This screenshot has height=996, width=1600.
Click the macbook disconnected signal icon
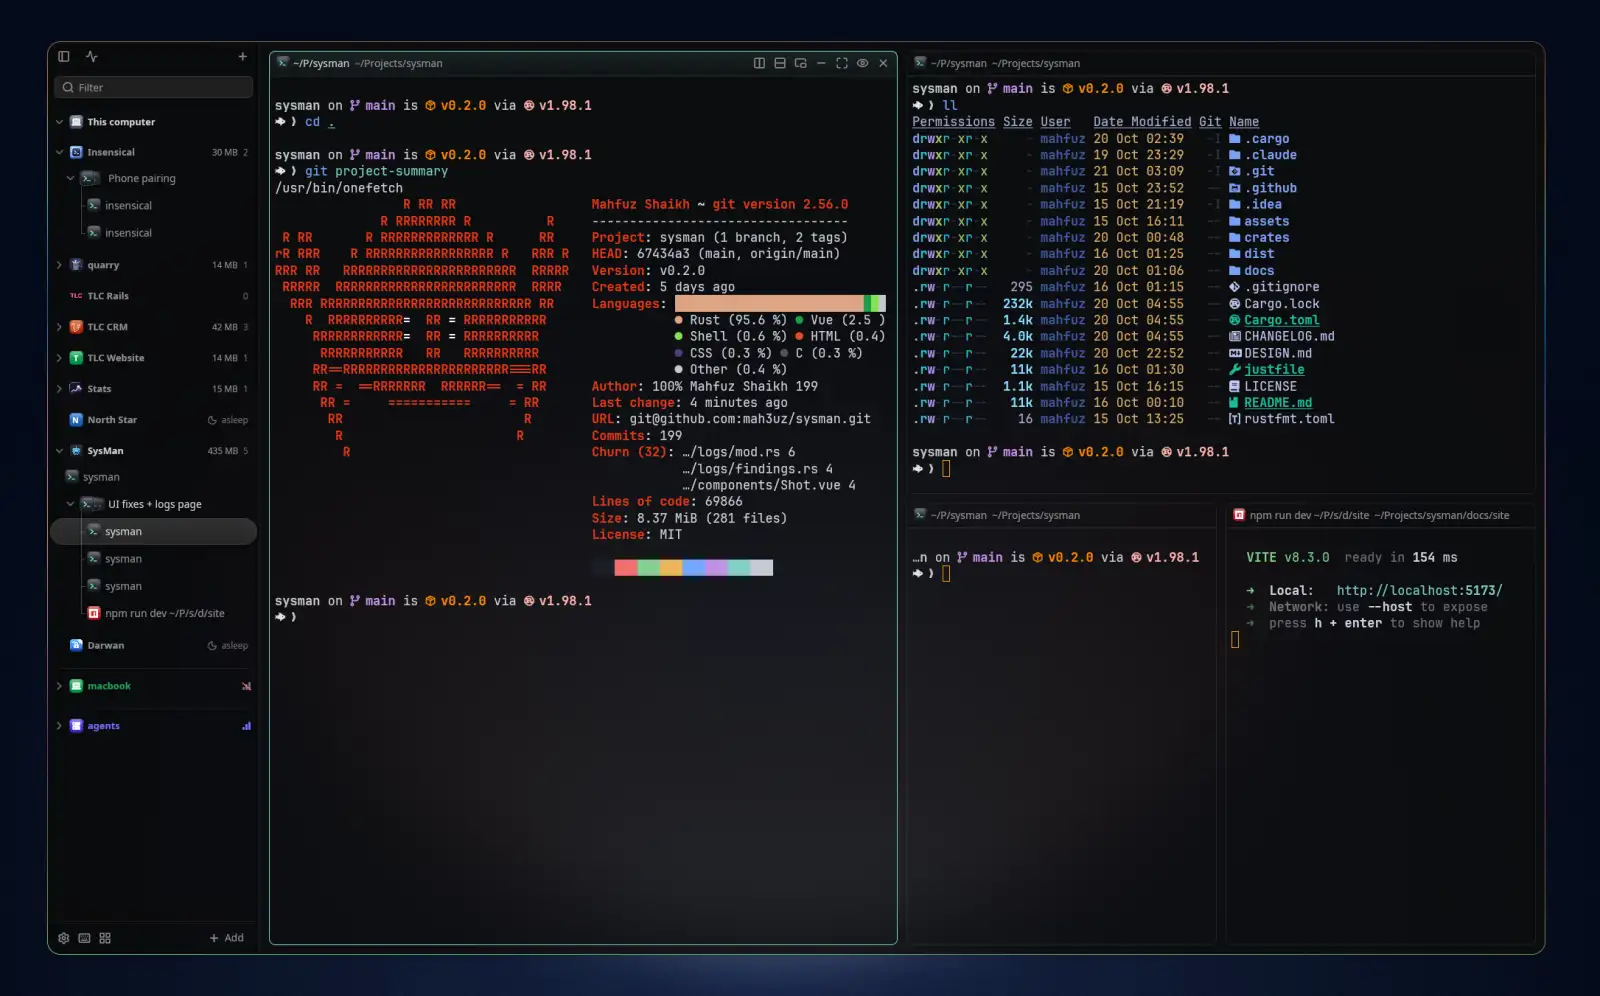[x=246, y=686]
